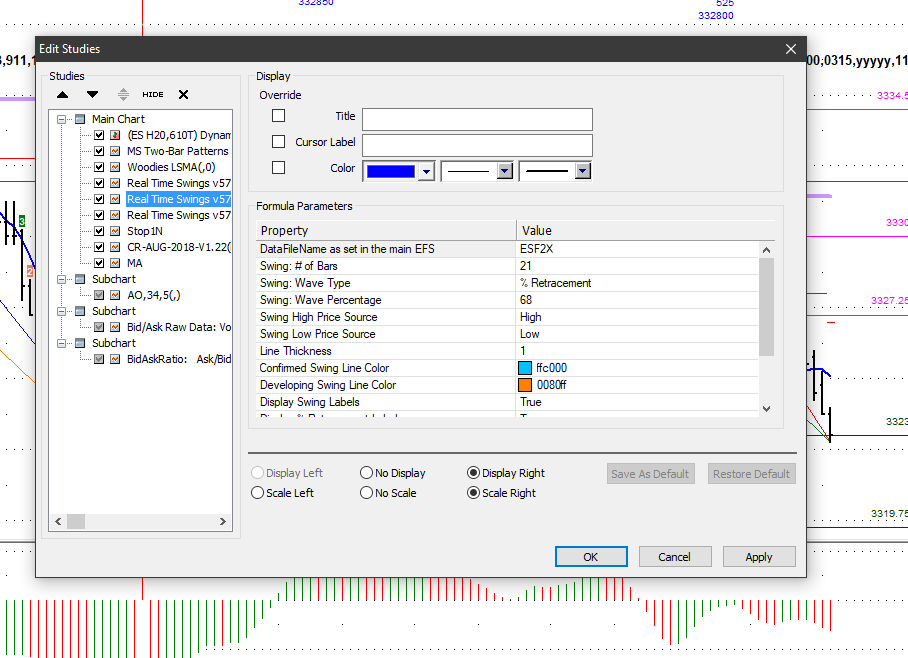Click the icon beside AO,34,5(,)

(x=115, y=295)
